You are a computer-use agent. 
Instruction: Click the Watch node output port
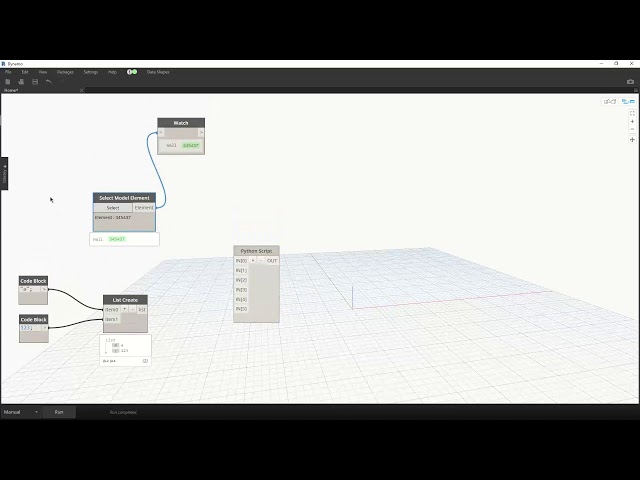coord(201,133)
